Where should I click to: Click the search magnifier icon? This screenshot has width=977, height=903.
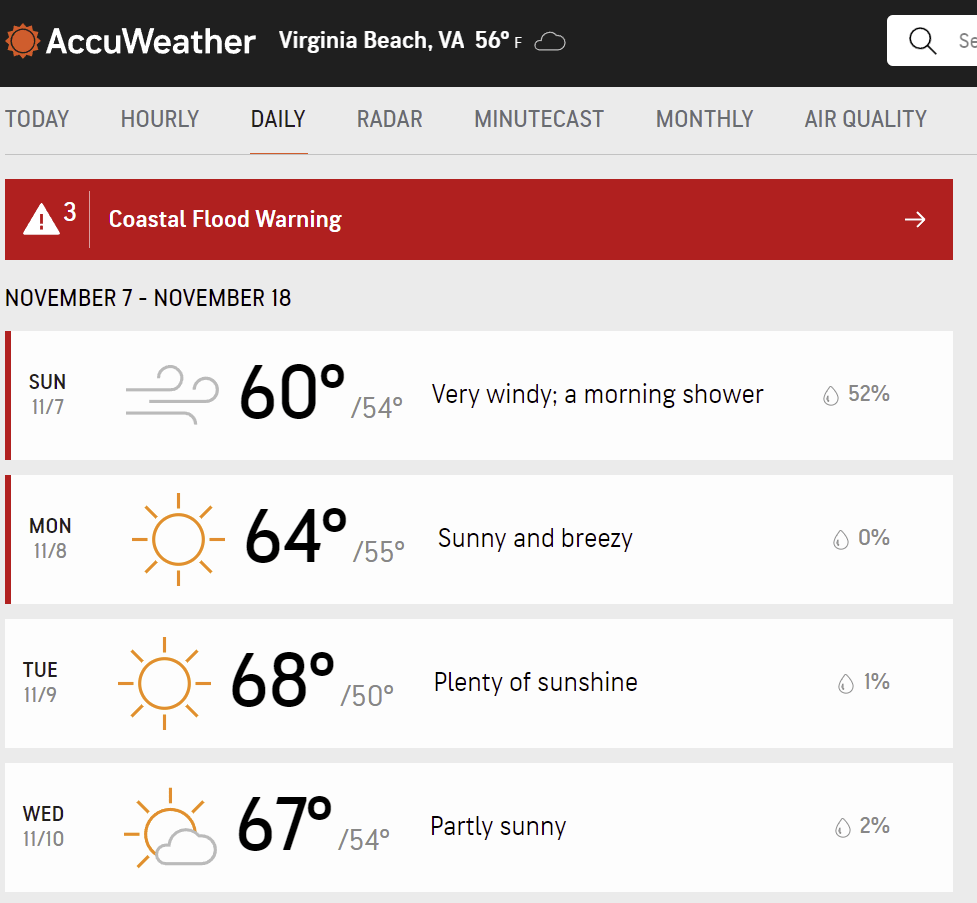pos(921,41)
